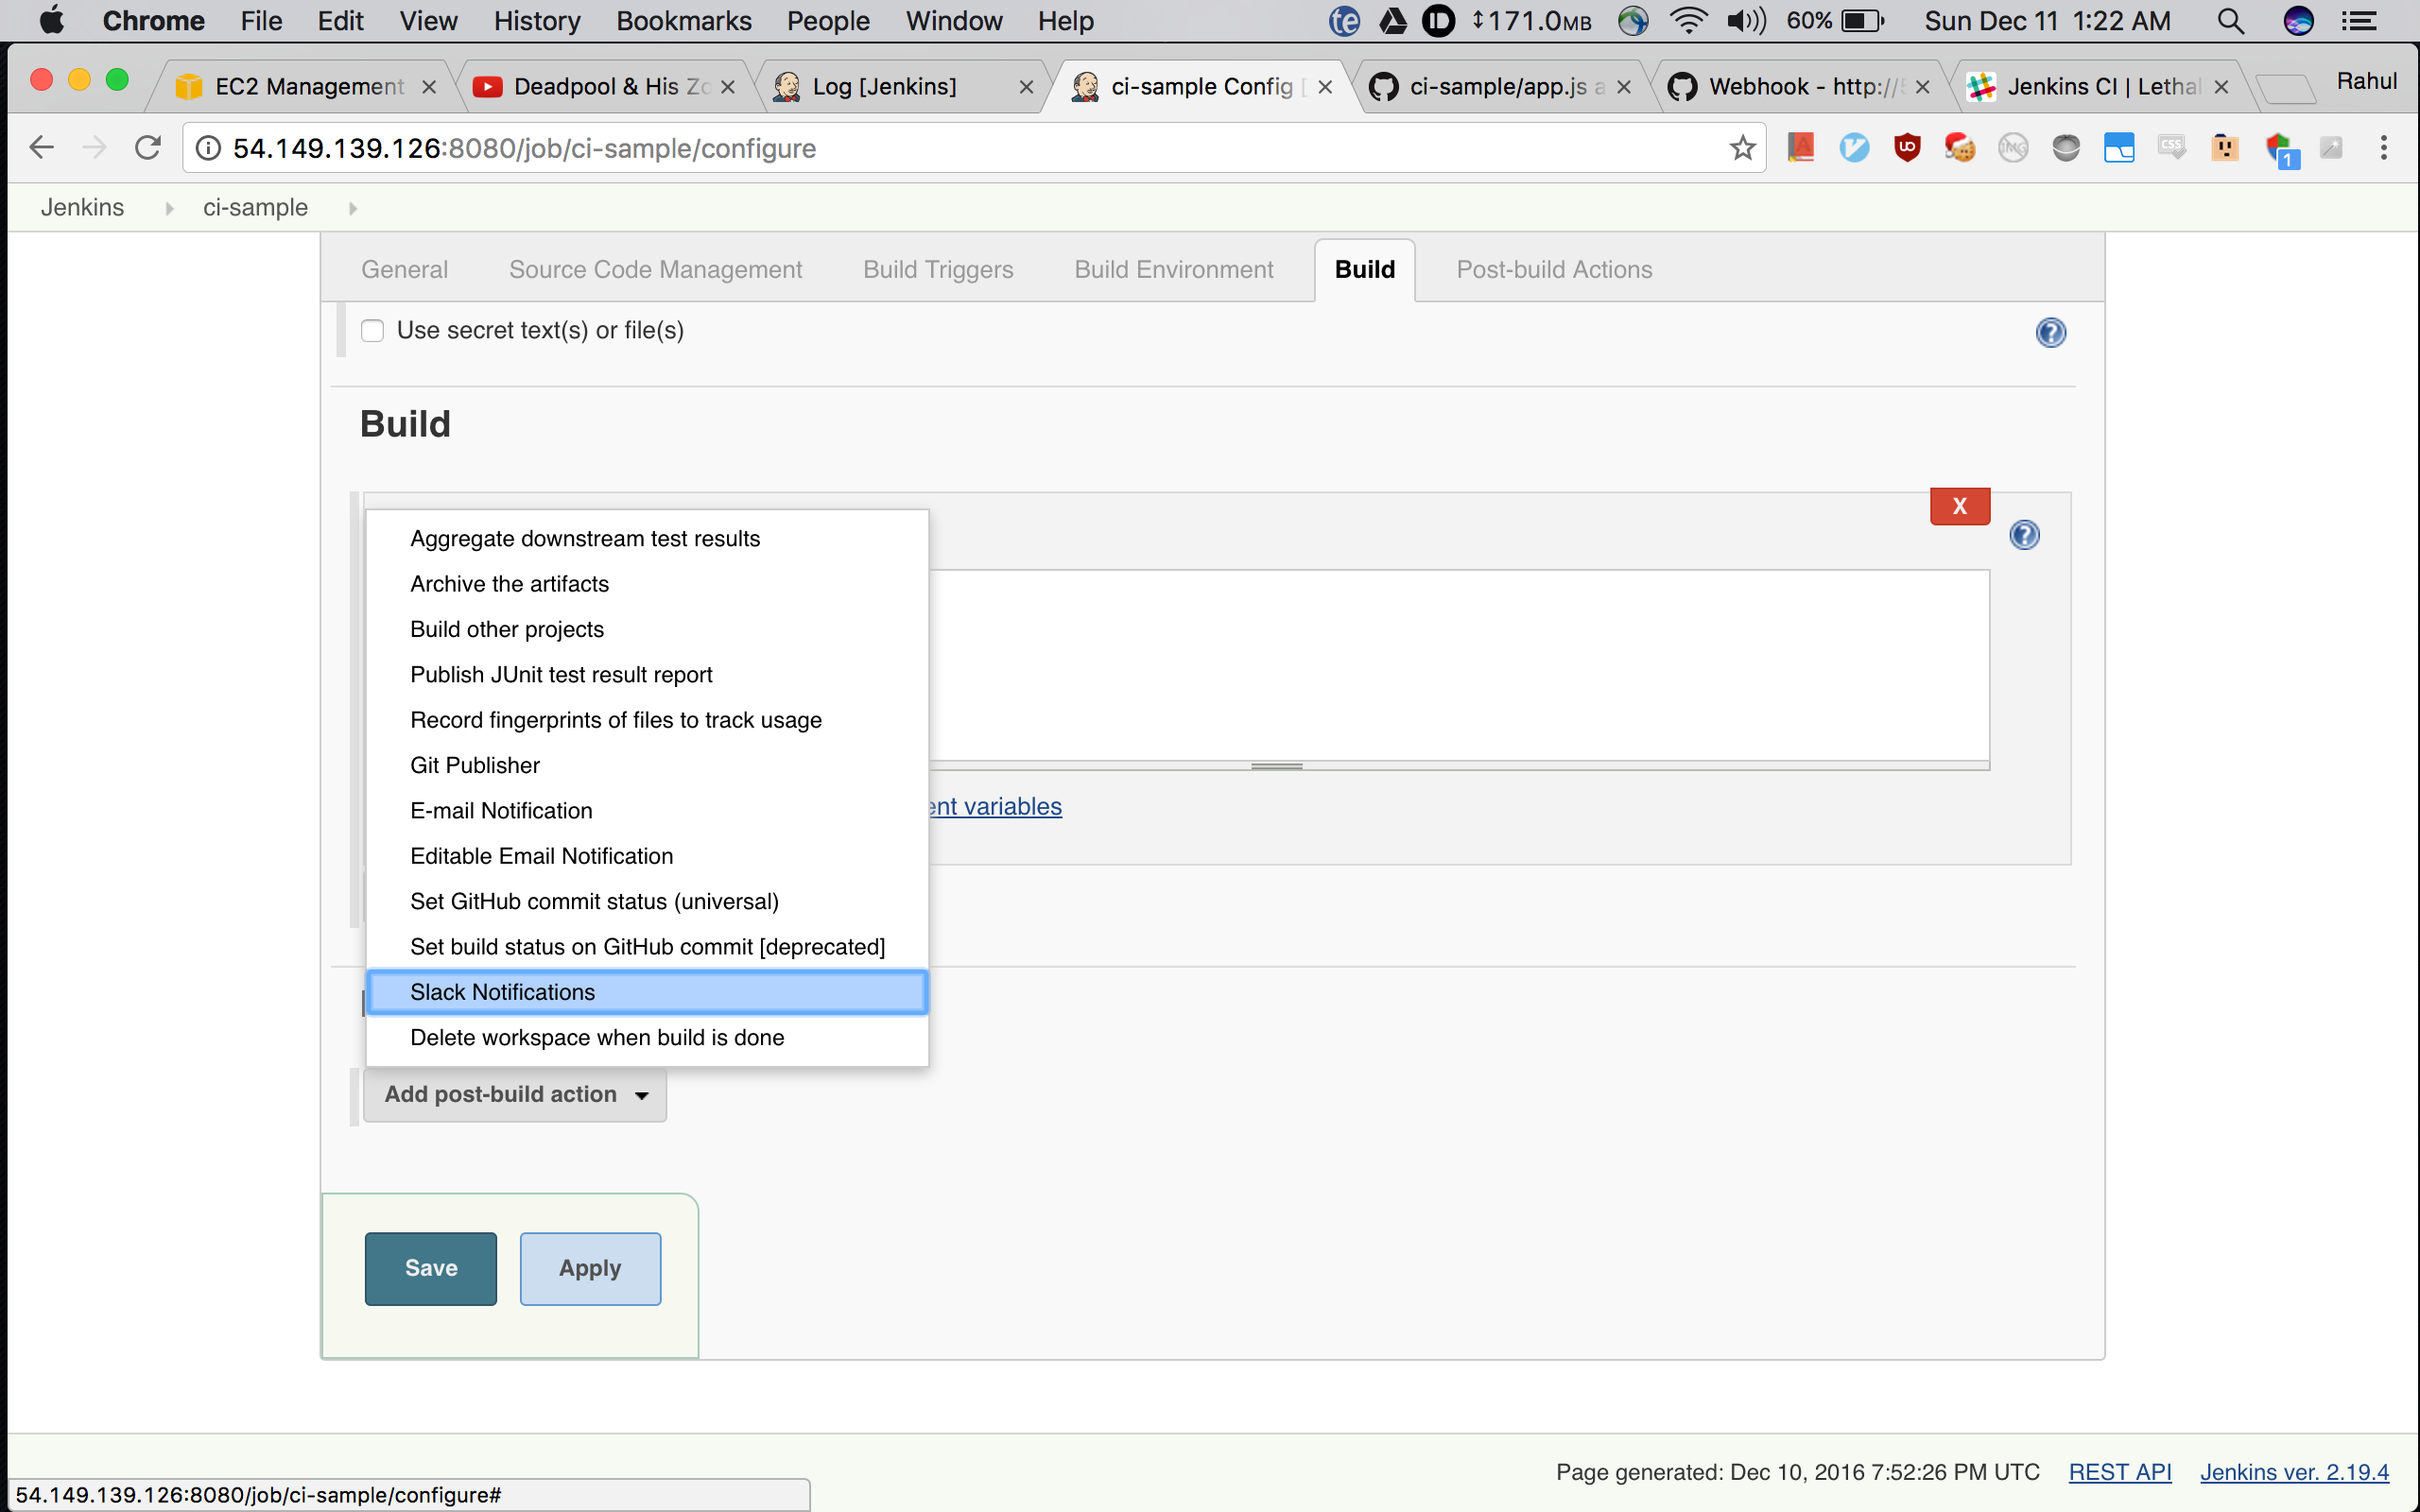Click the CSS checker extension icon

[2172, 147]
